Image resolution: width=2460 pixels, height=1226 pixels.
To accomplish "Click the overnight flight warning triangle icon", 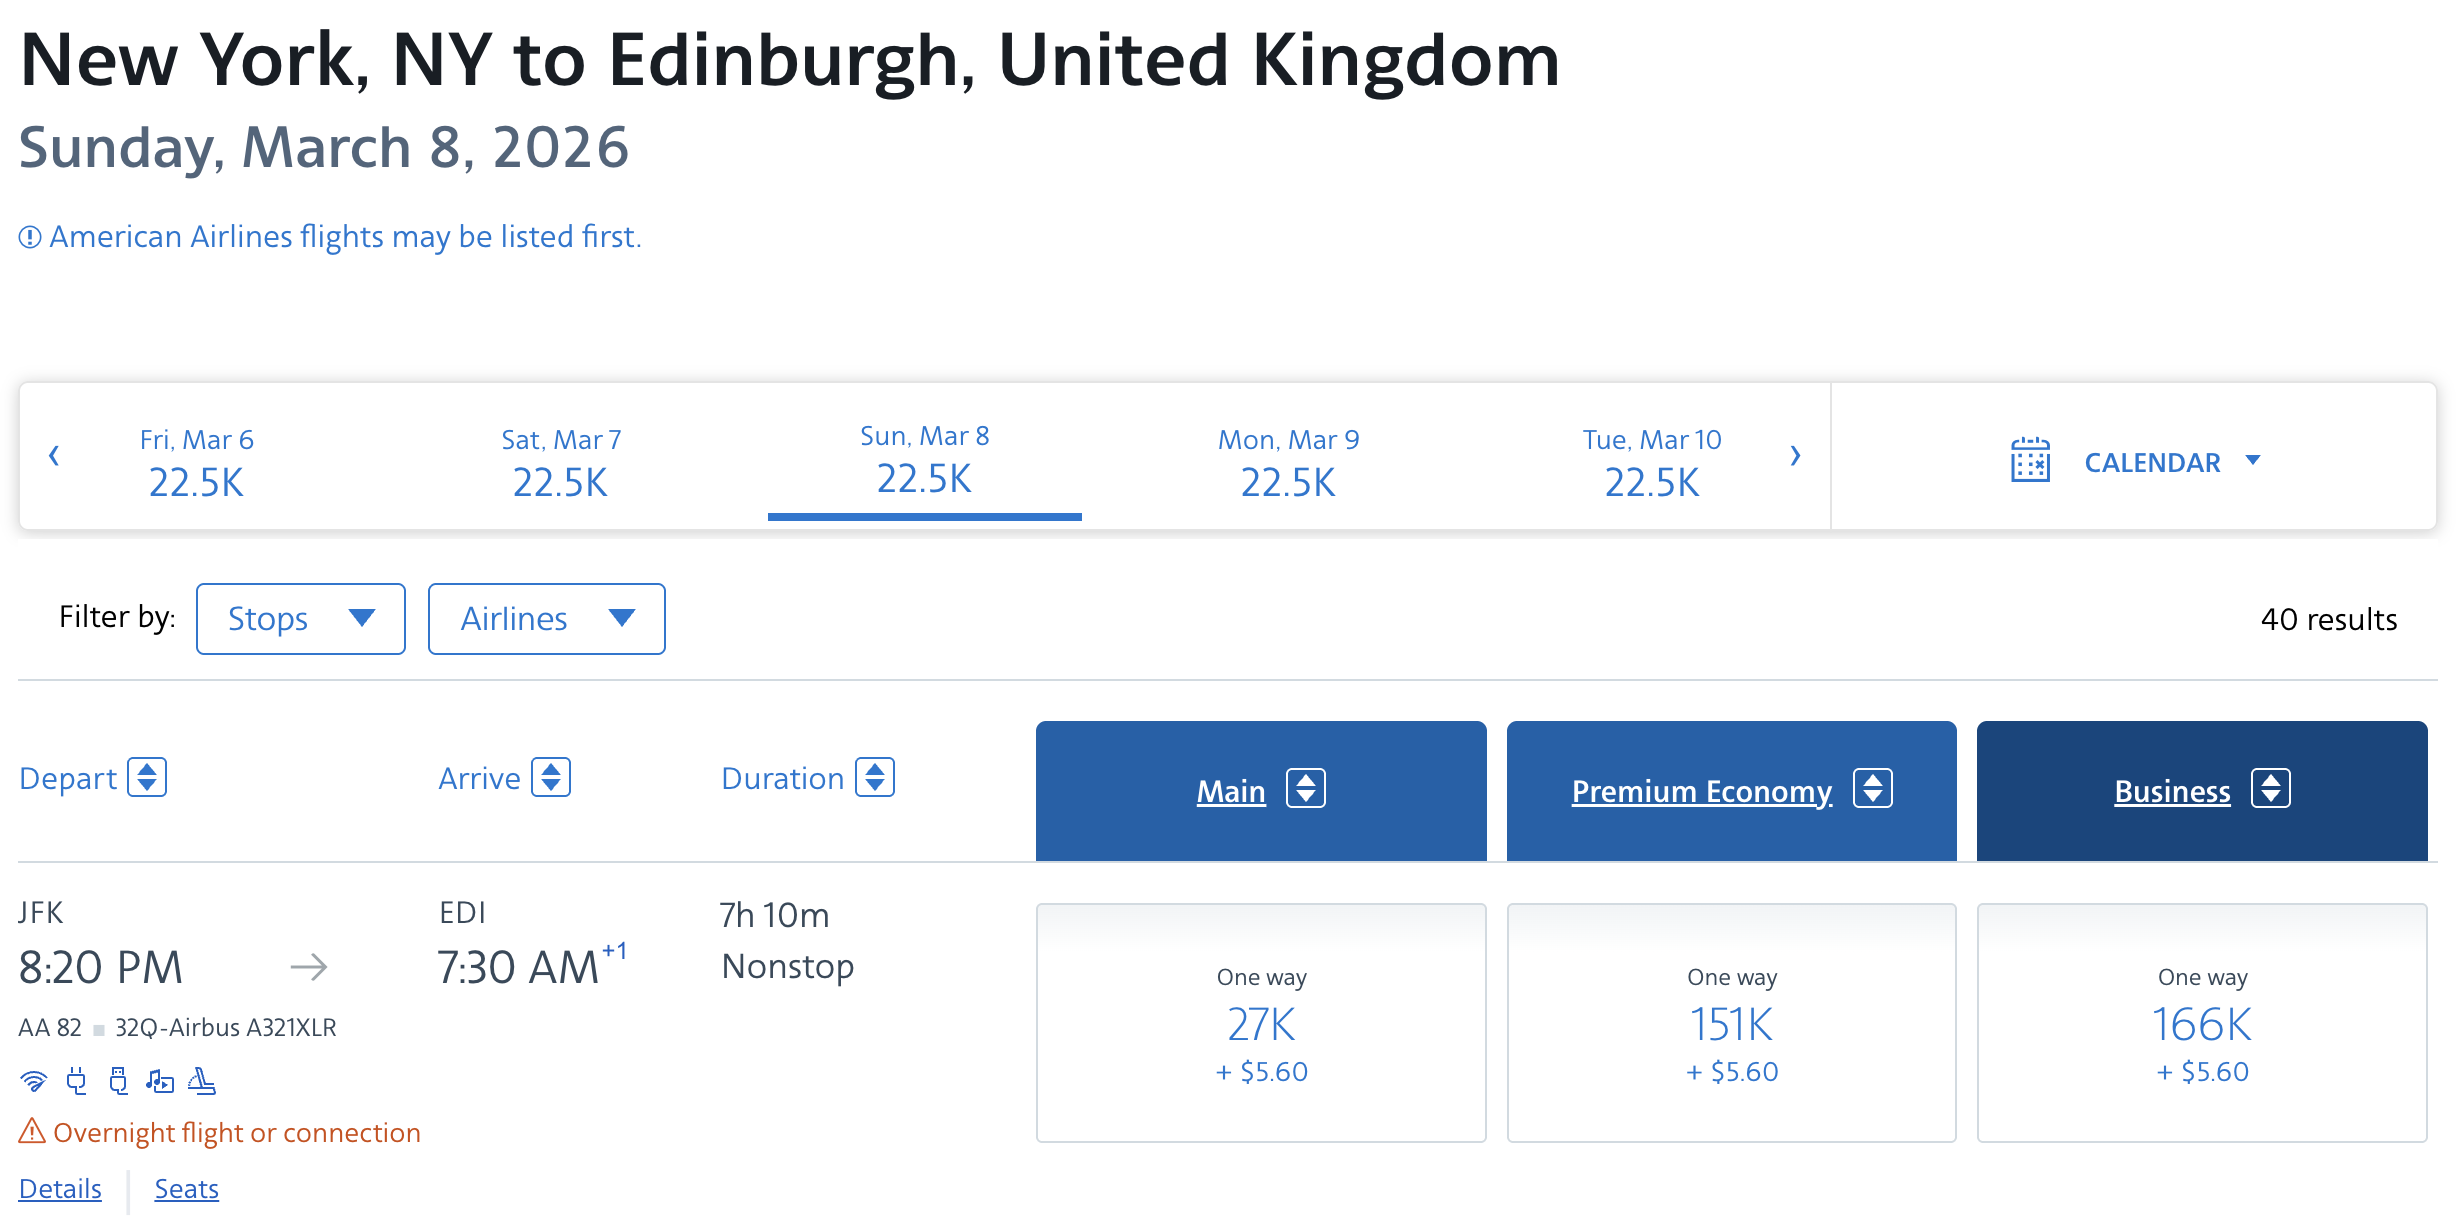I will coord(33,1131).
